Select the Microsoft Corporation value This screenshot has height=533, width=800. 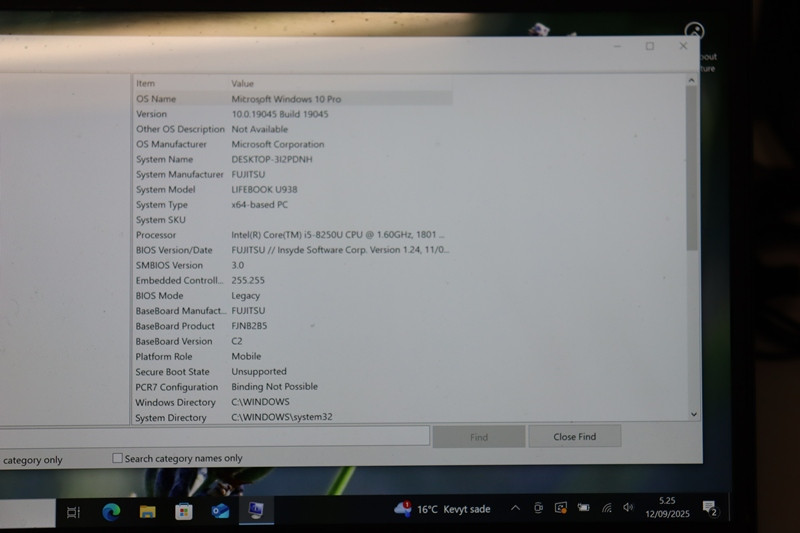[278, 144]
